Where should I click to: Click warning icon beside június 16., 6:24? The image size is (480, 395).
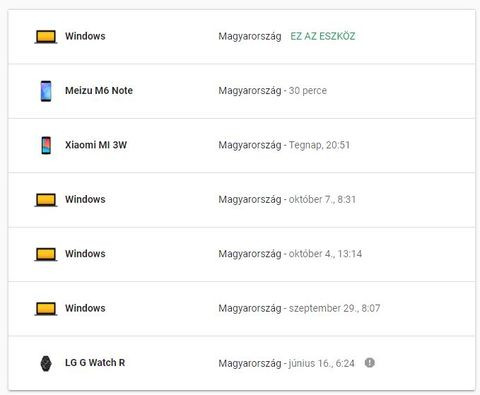[x=370, y=363]
